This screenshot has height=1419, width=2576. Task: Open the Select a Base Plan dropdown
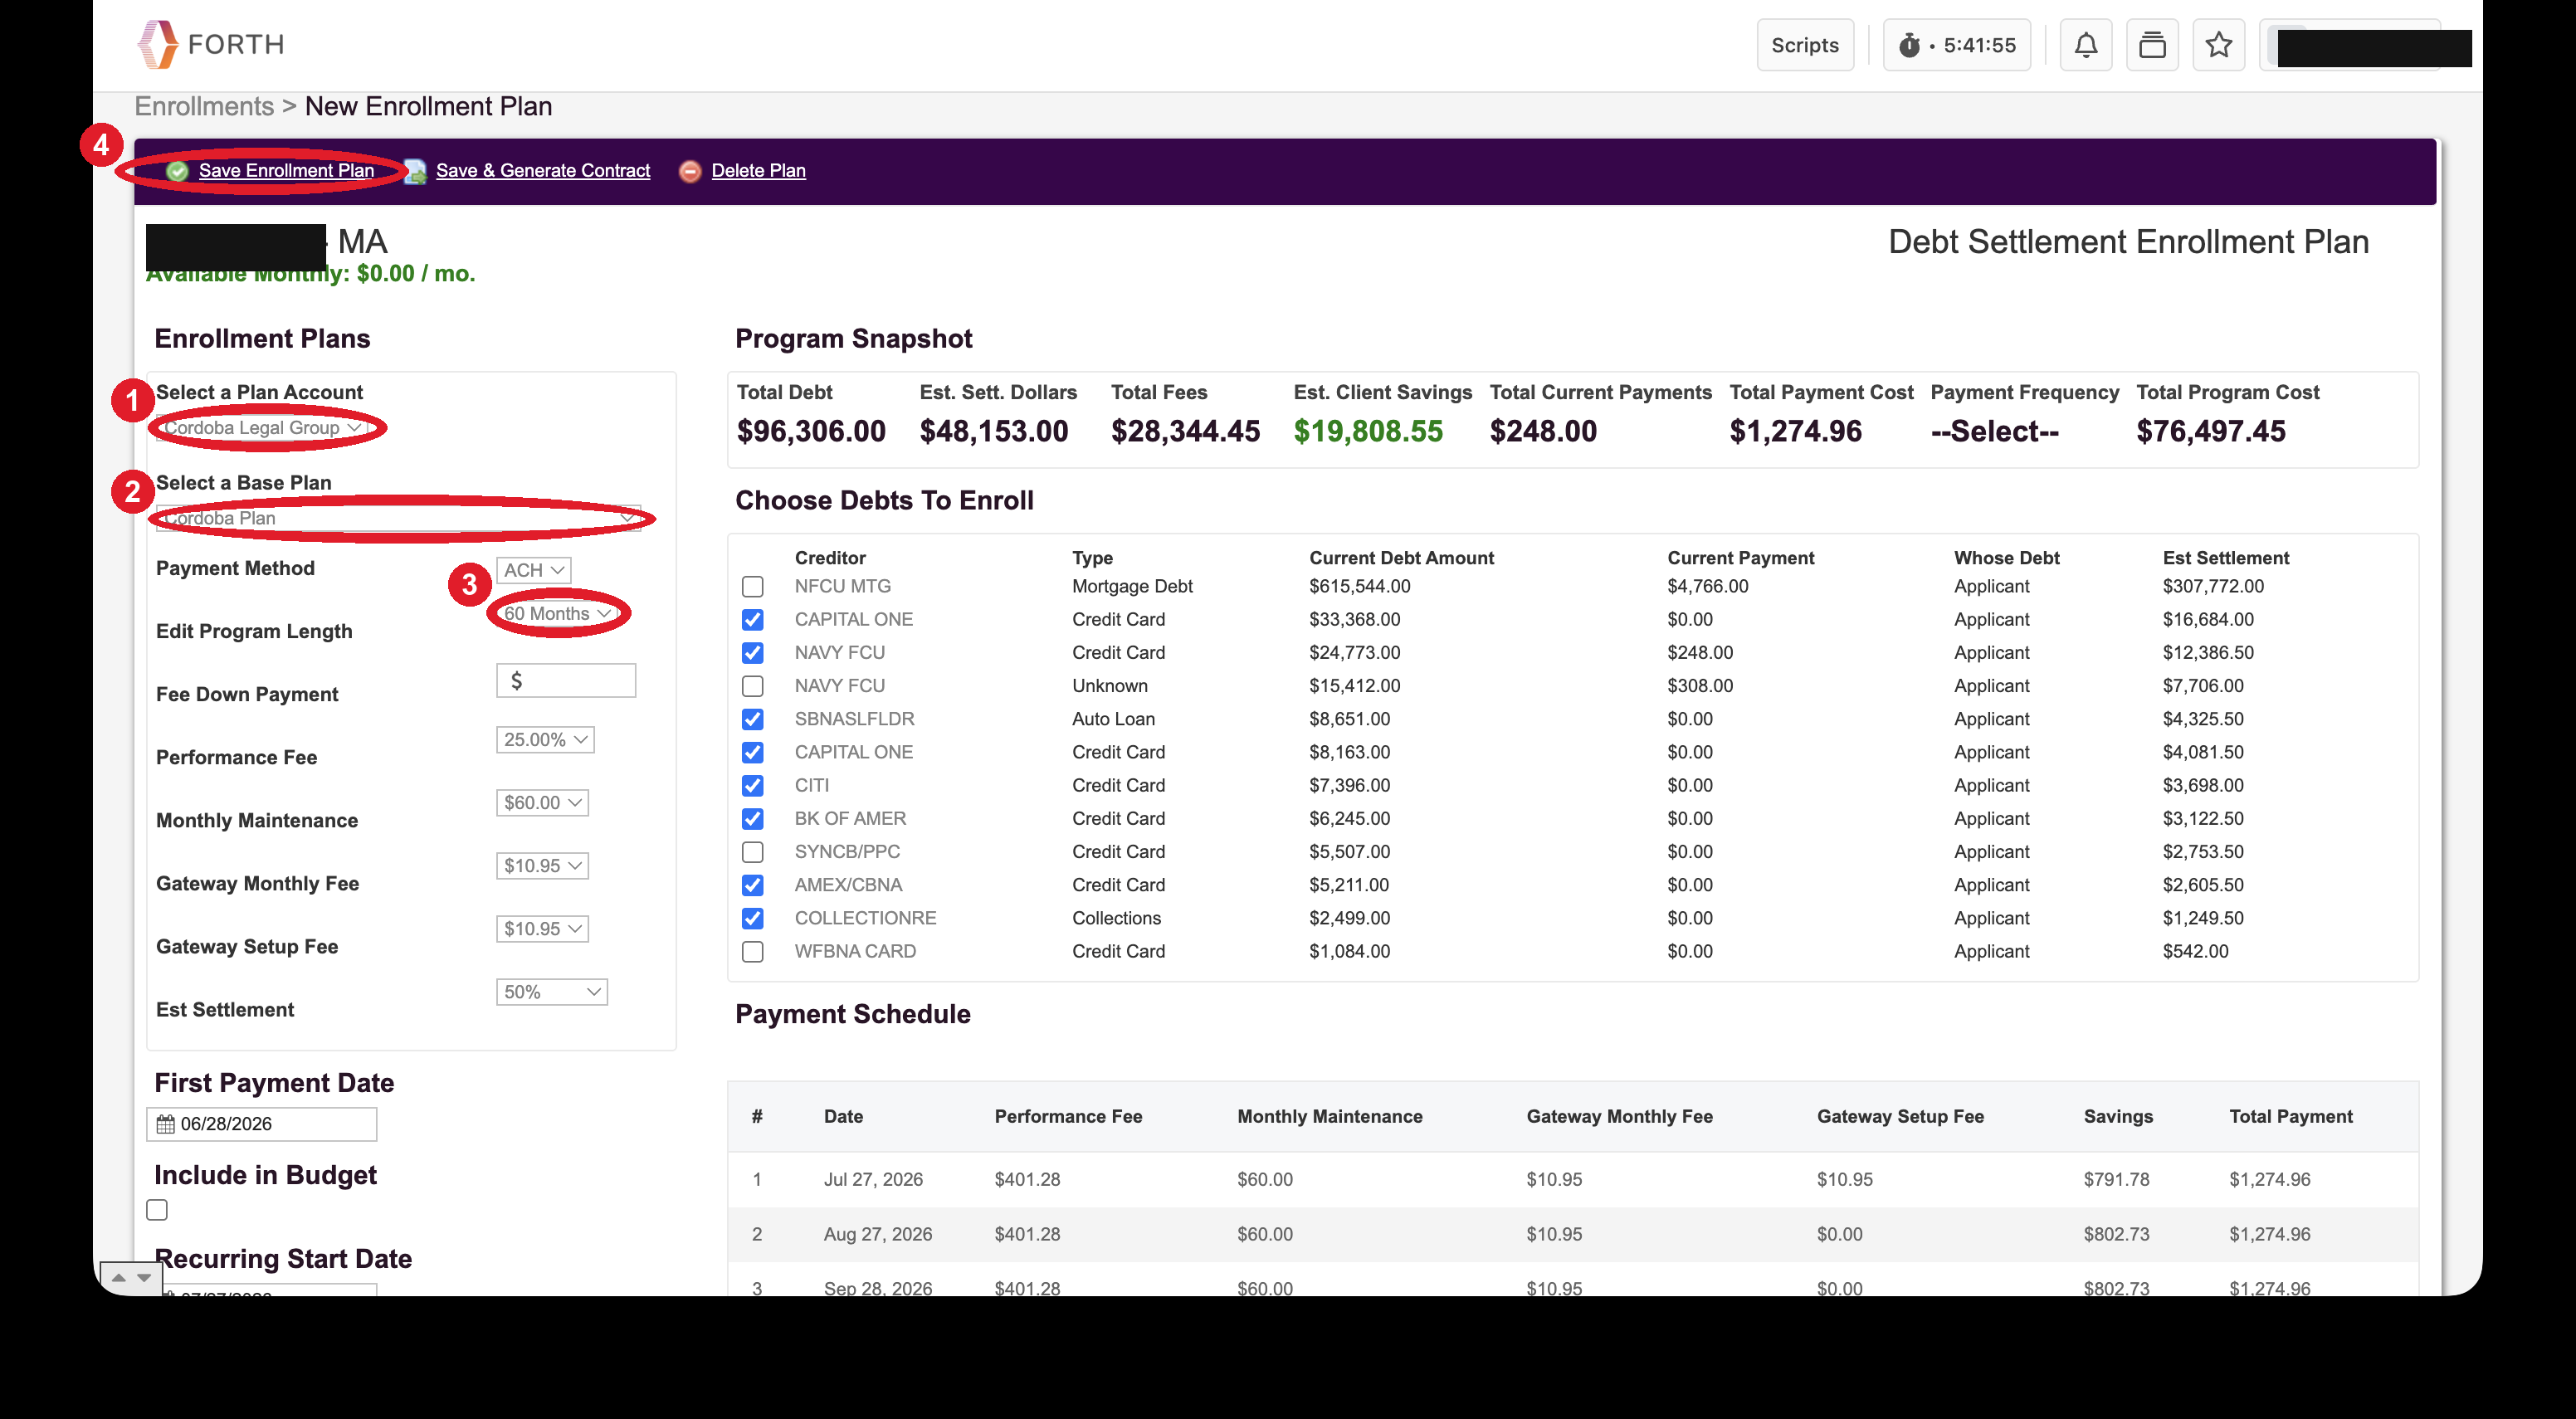[x=398, y=518]
